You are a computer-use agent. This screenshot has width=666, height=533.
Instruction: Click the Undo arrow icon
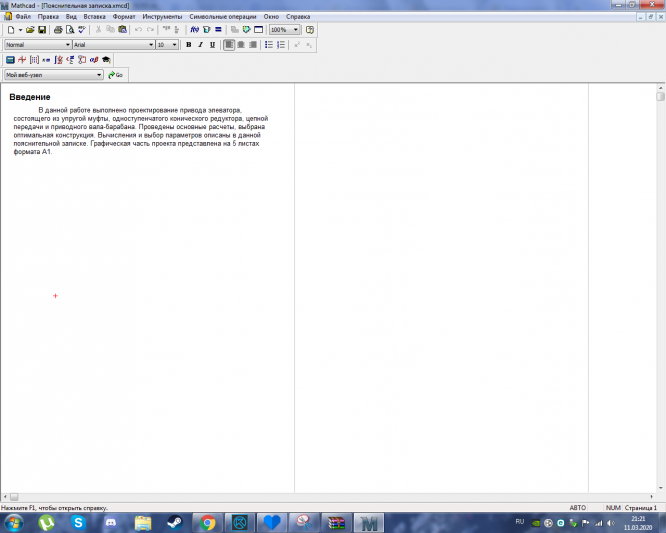[138, 30]
